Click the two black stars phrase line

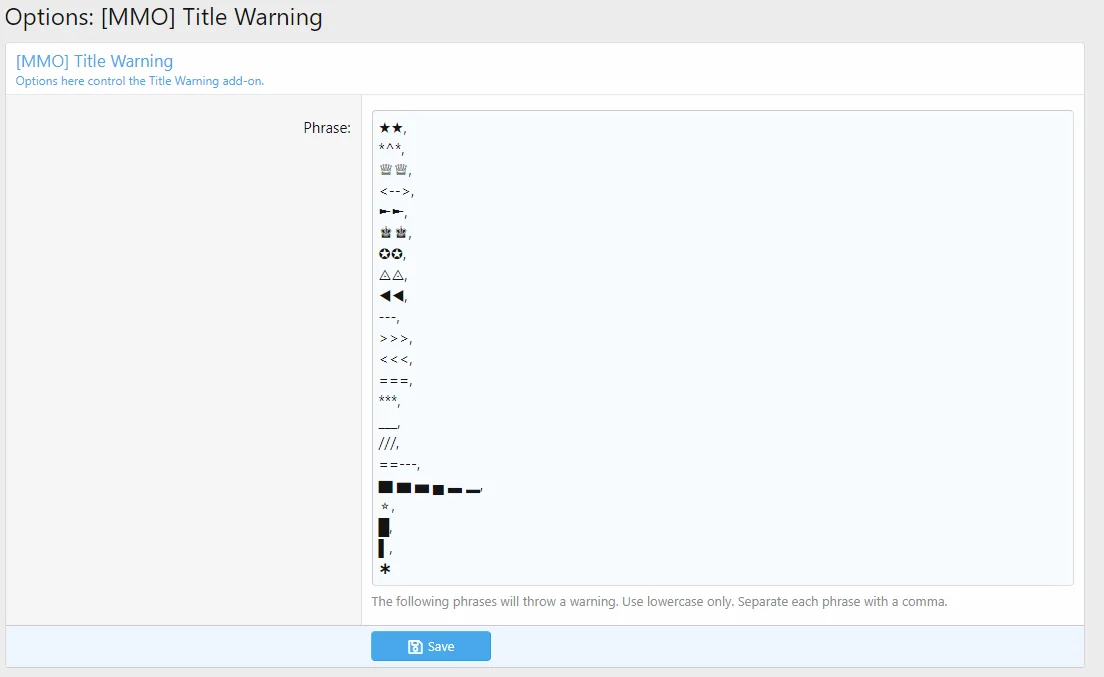tap(391, 128)
